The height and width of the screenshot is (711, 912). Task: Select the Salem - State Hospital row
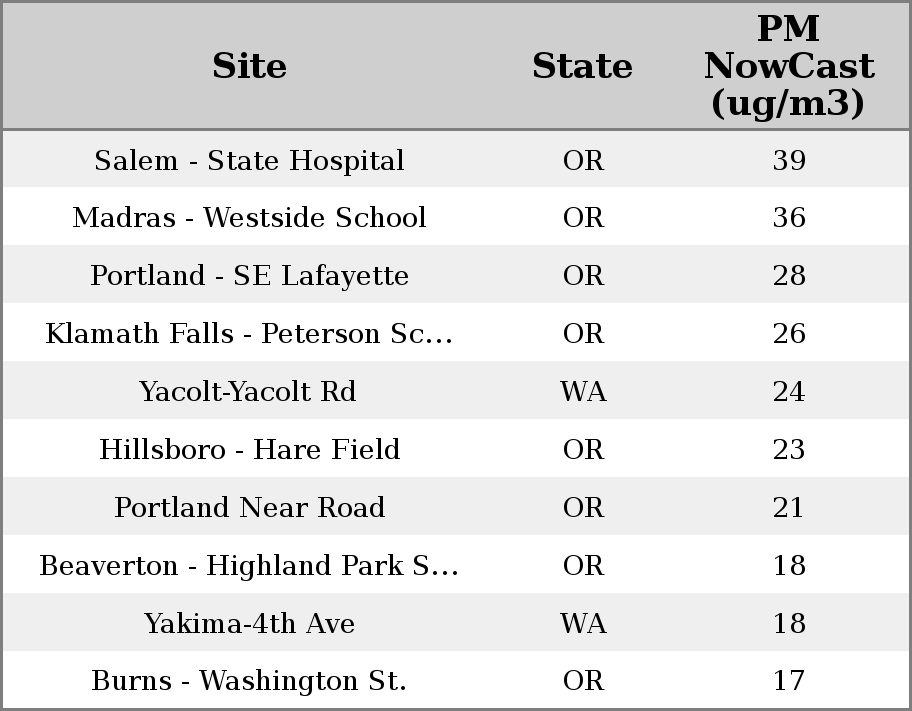[x=249, y=160]
